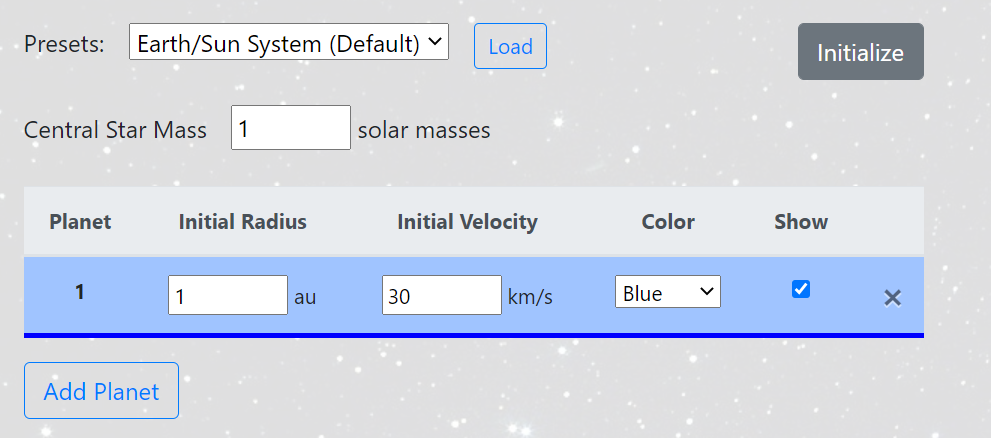Click the Central Star Mass label
This screenshot has height=438, width=991.
(x=115, y=130)
